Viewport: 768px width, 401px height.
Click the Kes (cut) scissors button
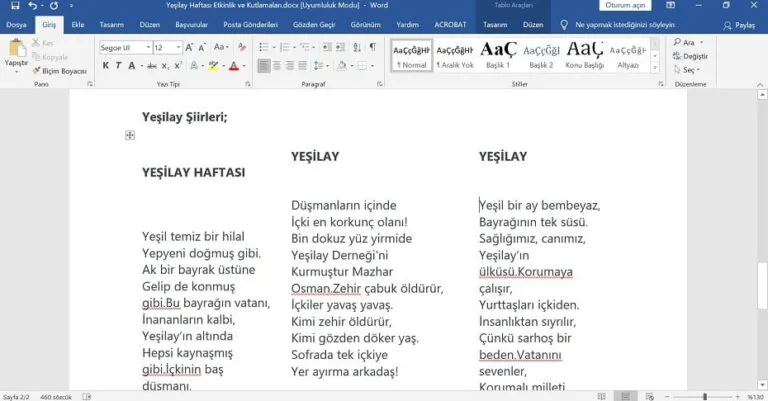pyautogui.click(x=43, y=43)
